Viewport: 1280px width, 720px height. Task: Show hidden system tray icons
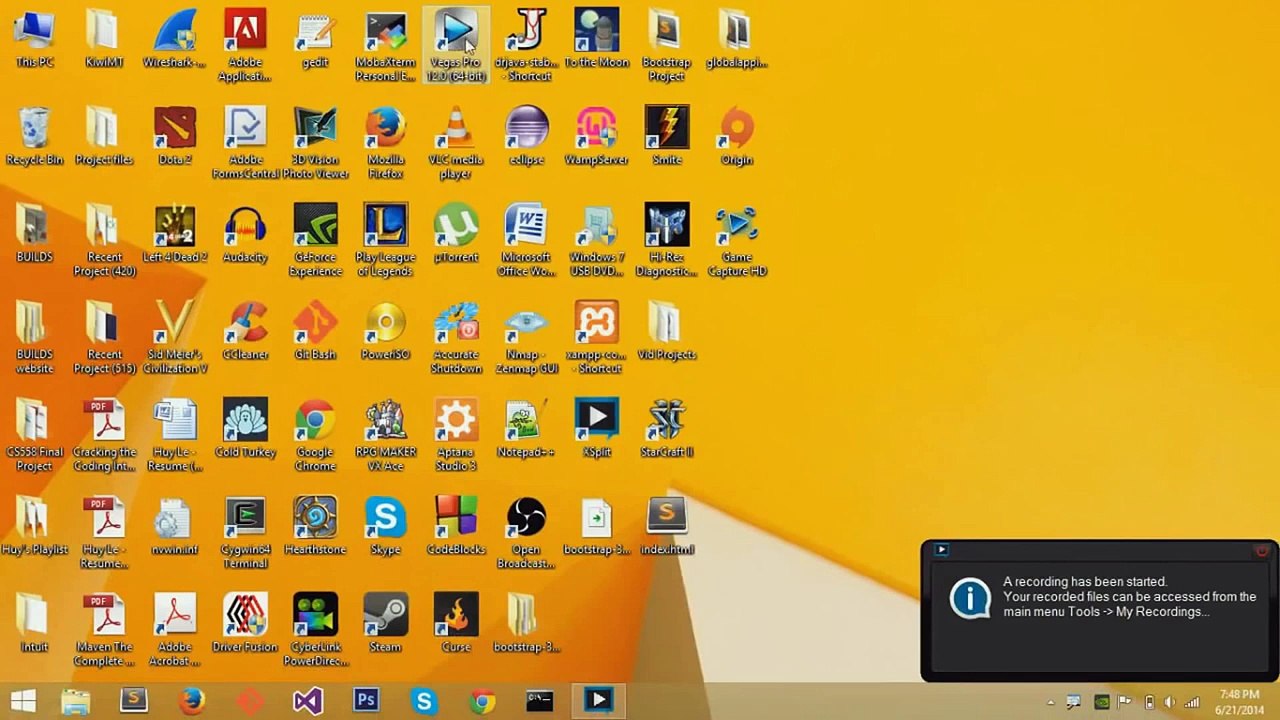click(1050, 702)
